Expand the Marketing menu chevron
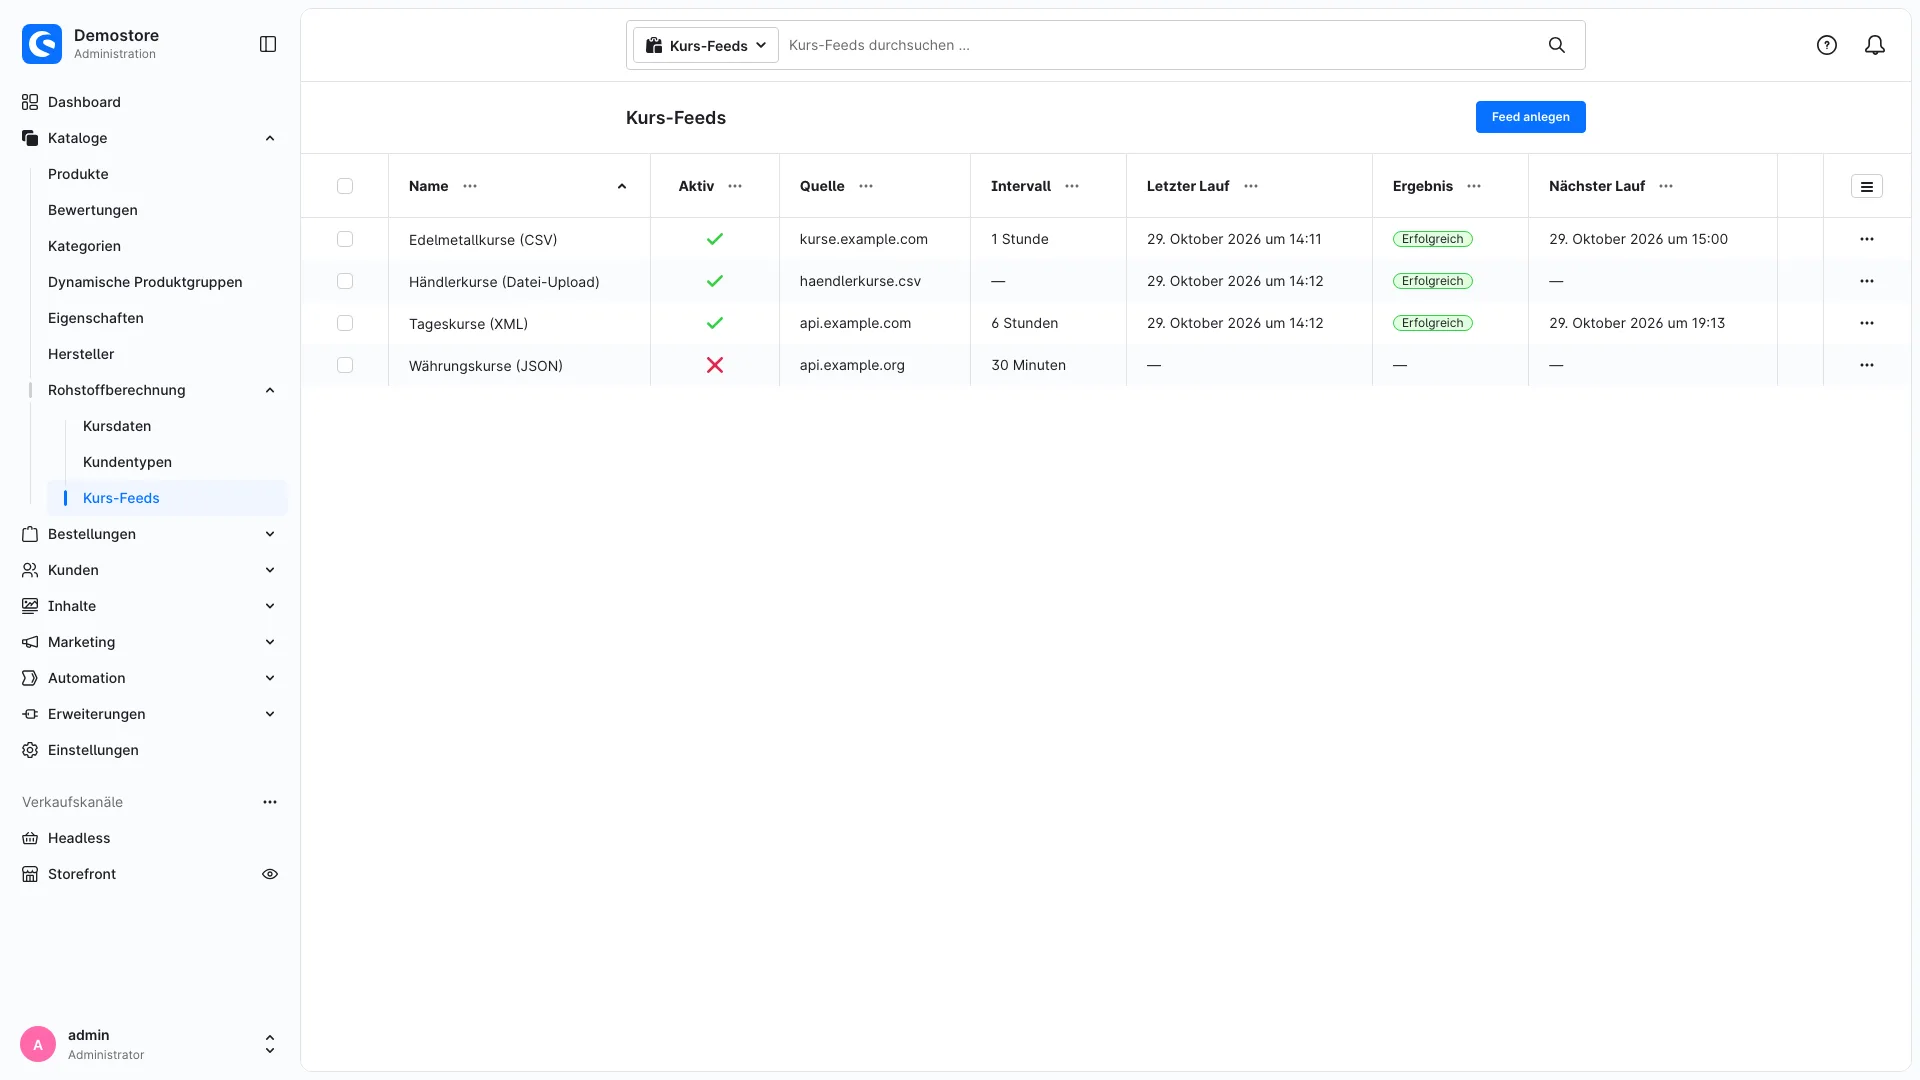The height and width of the screenshot is (1080, 1920). pos(270,642)
